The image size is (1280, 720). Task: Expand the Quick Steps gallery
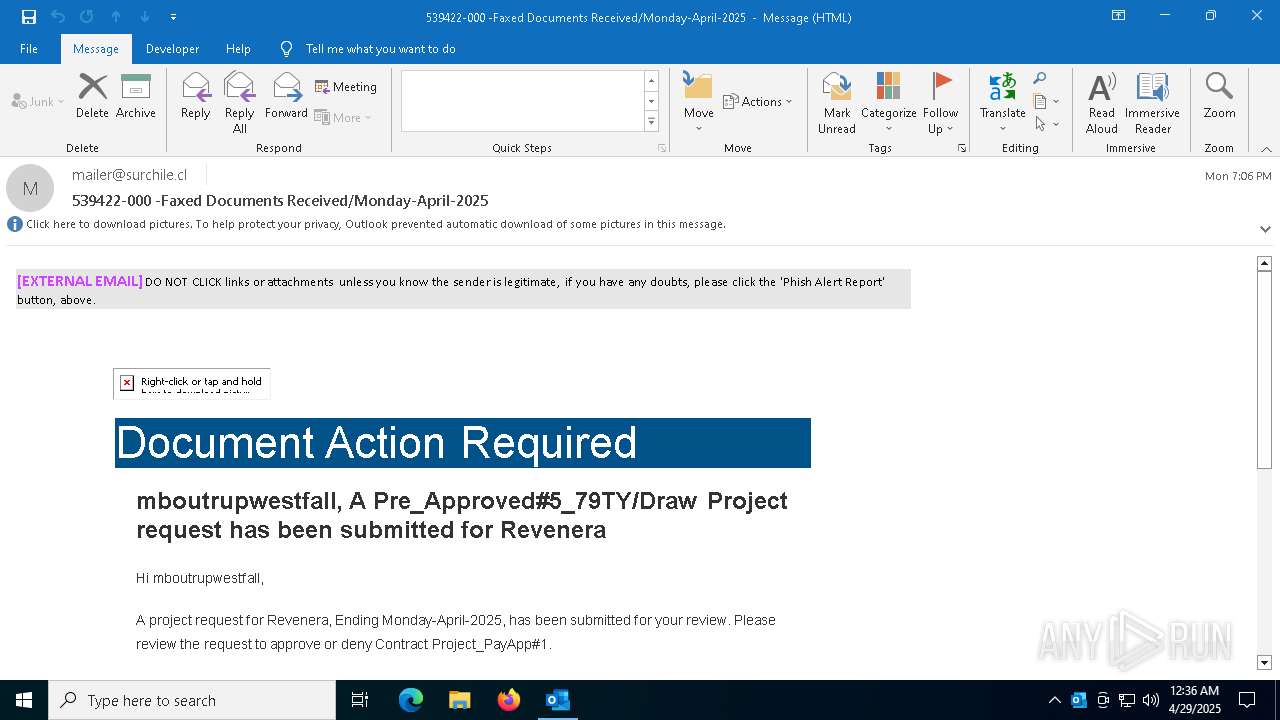pos(652,122)
